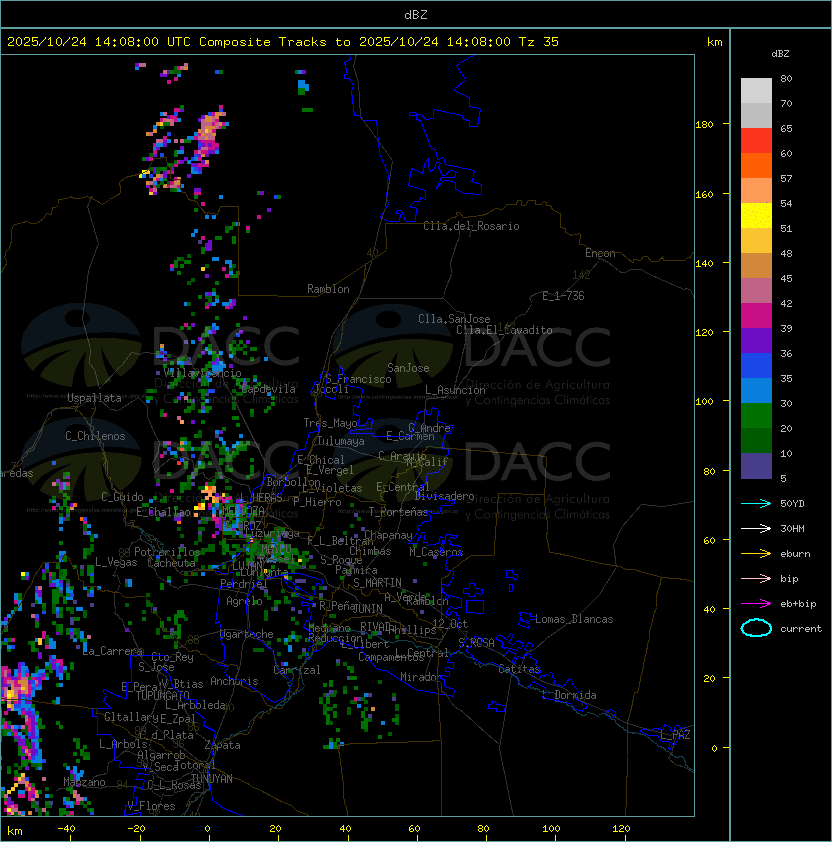The width and height of the screenshot is (832, 842).
Task: Click the 180 km axis tick label
Action: point(704,125)
